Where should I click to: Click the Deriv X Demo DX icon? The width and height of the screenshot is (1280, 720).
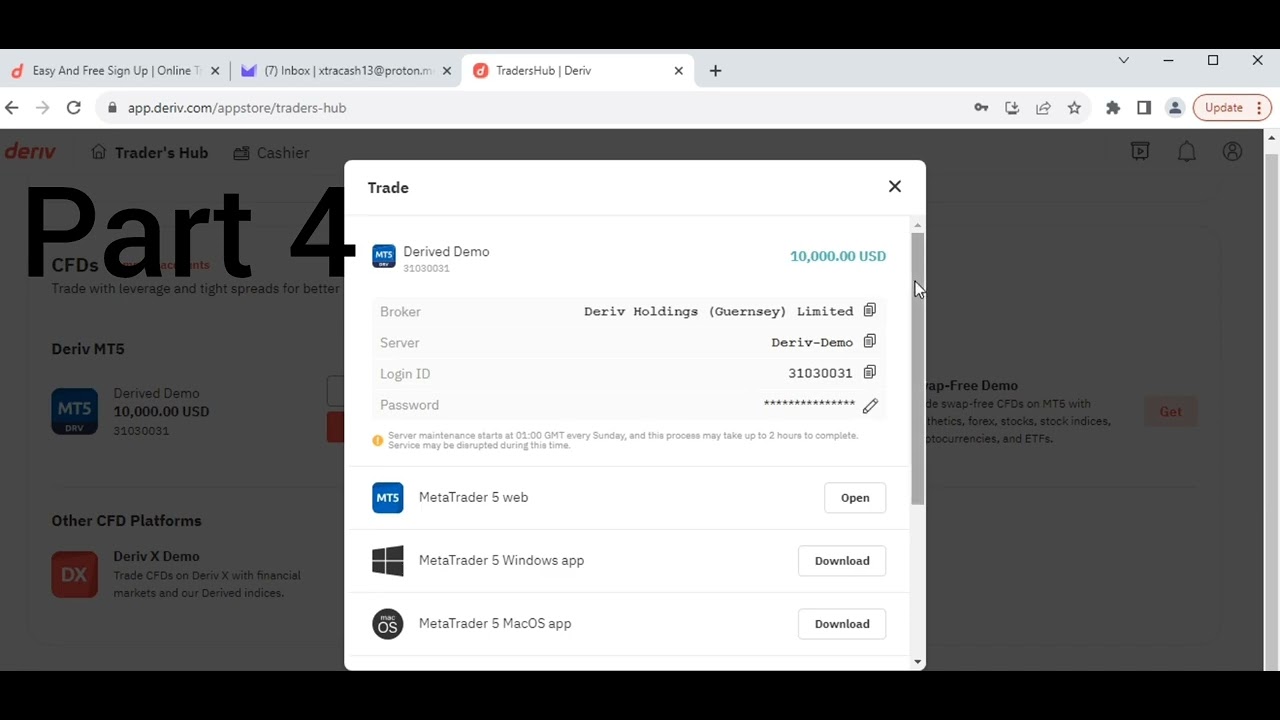click(x=75, y=575)
